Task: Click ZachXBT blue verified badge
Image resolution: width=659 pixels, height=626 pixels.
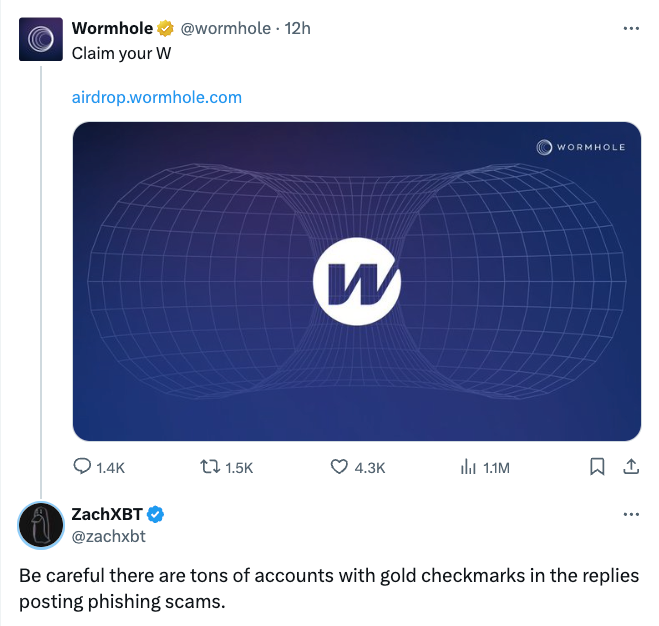Action: (x=155, y=514)
